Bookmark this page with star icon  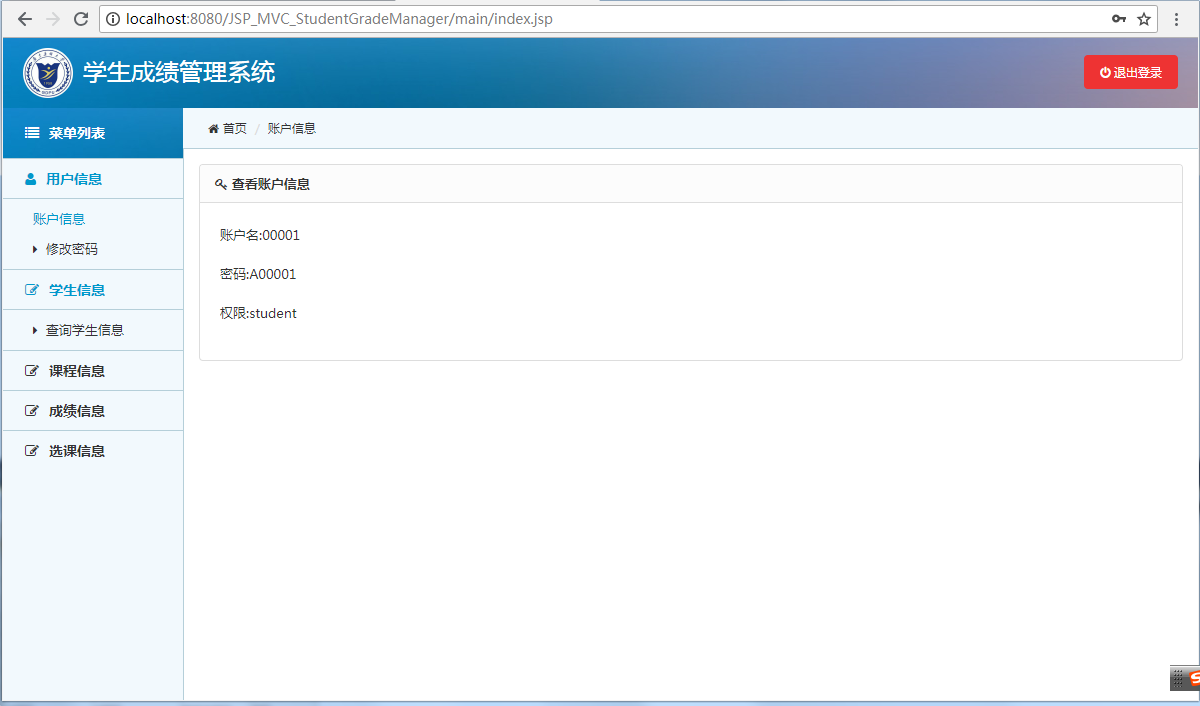(x=1144, y=19)
